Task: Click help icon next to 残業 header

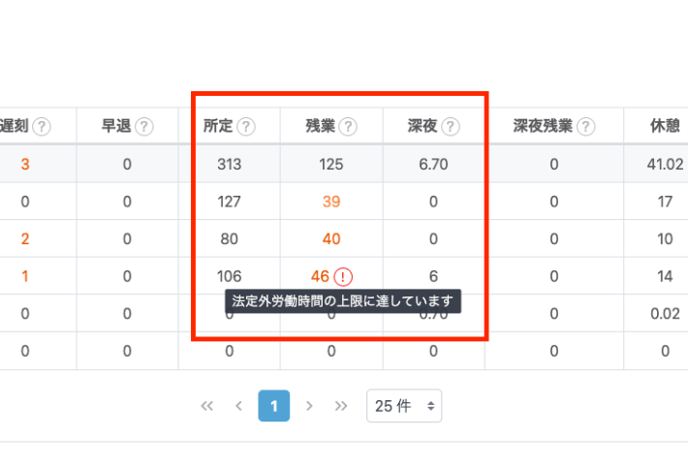Action: [x=348, y=127]
